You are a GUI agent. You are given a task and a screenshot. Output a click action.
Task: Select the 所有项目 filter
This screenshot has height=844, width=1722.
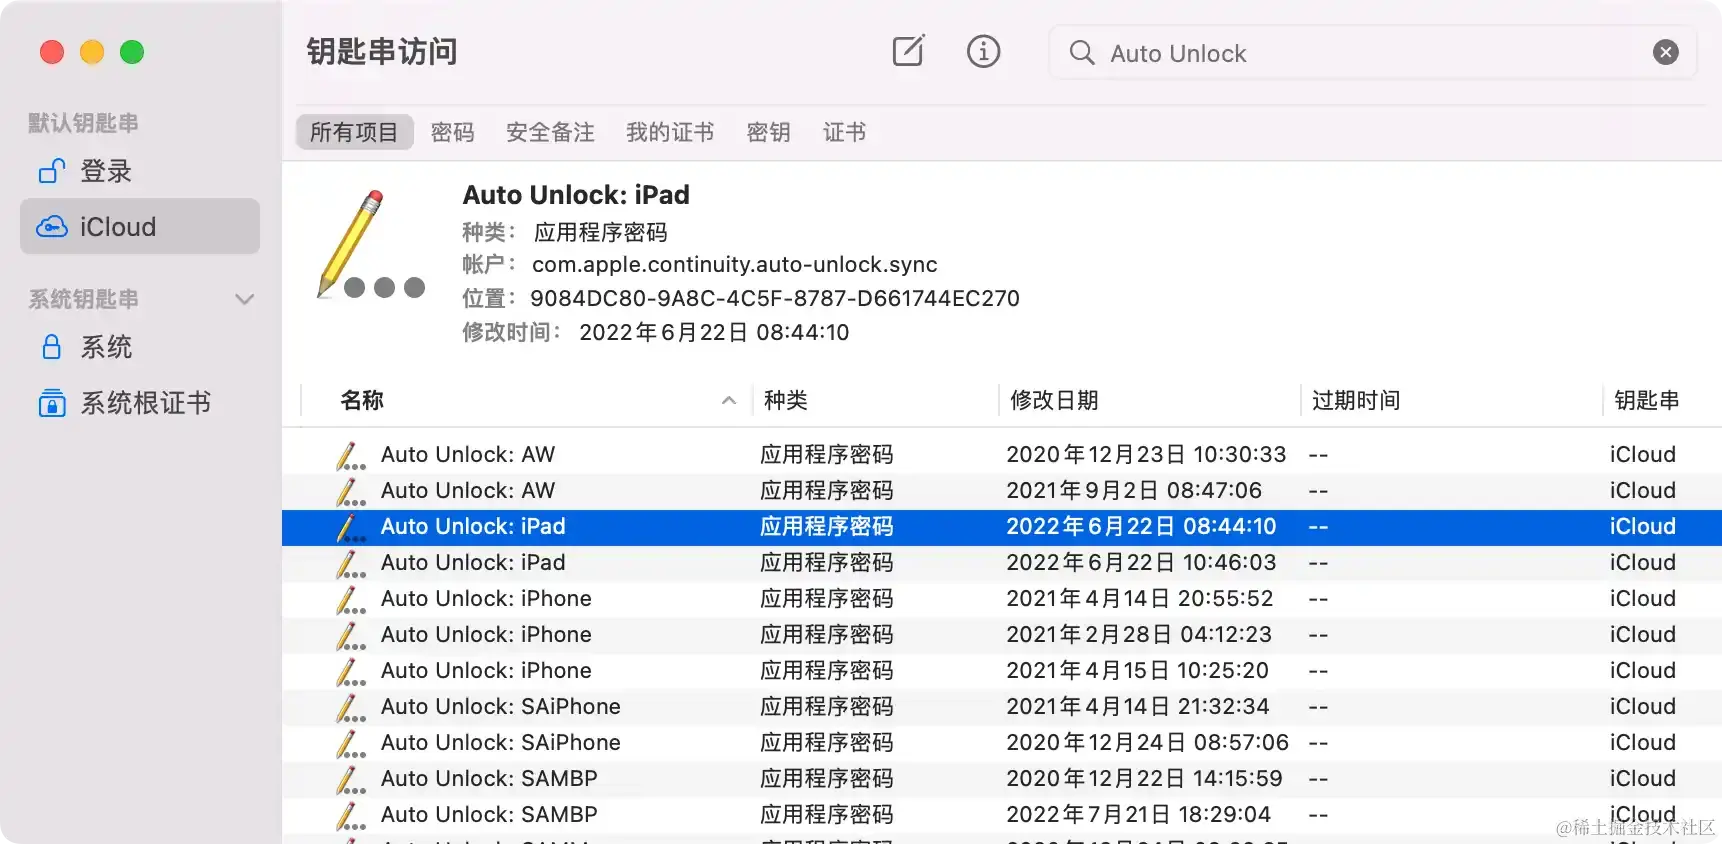click(x=354, y=131)
